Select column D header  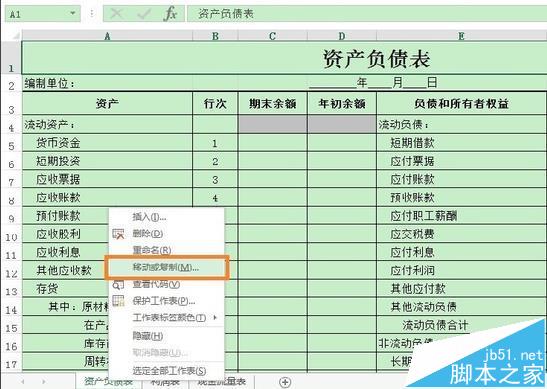pyautogui.click(x=342, y=36)
